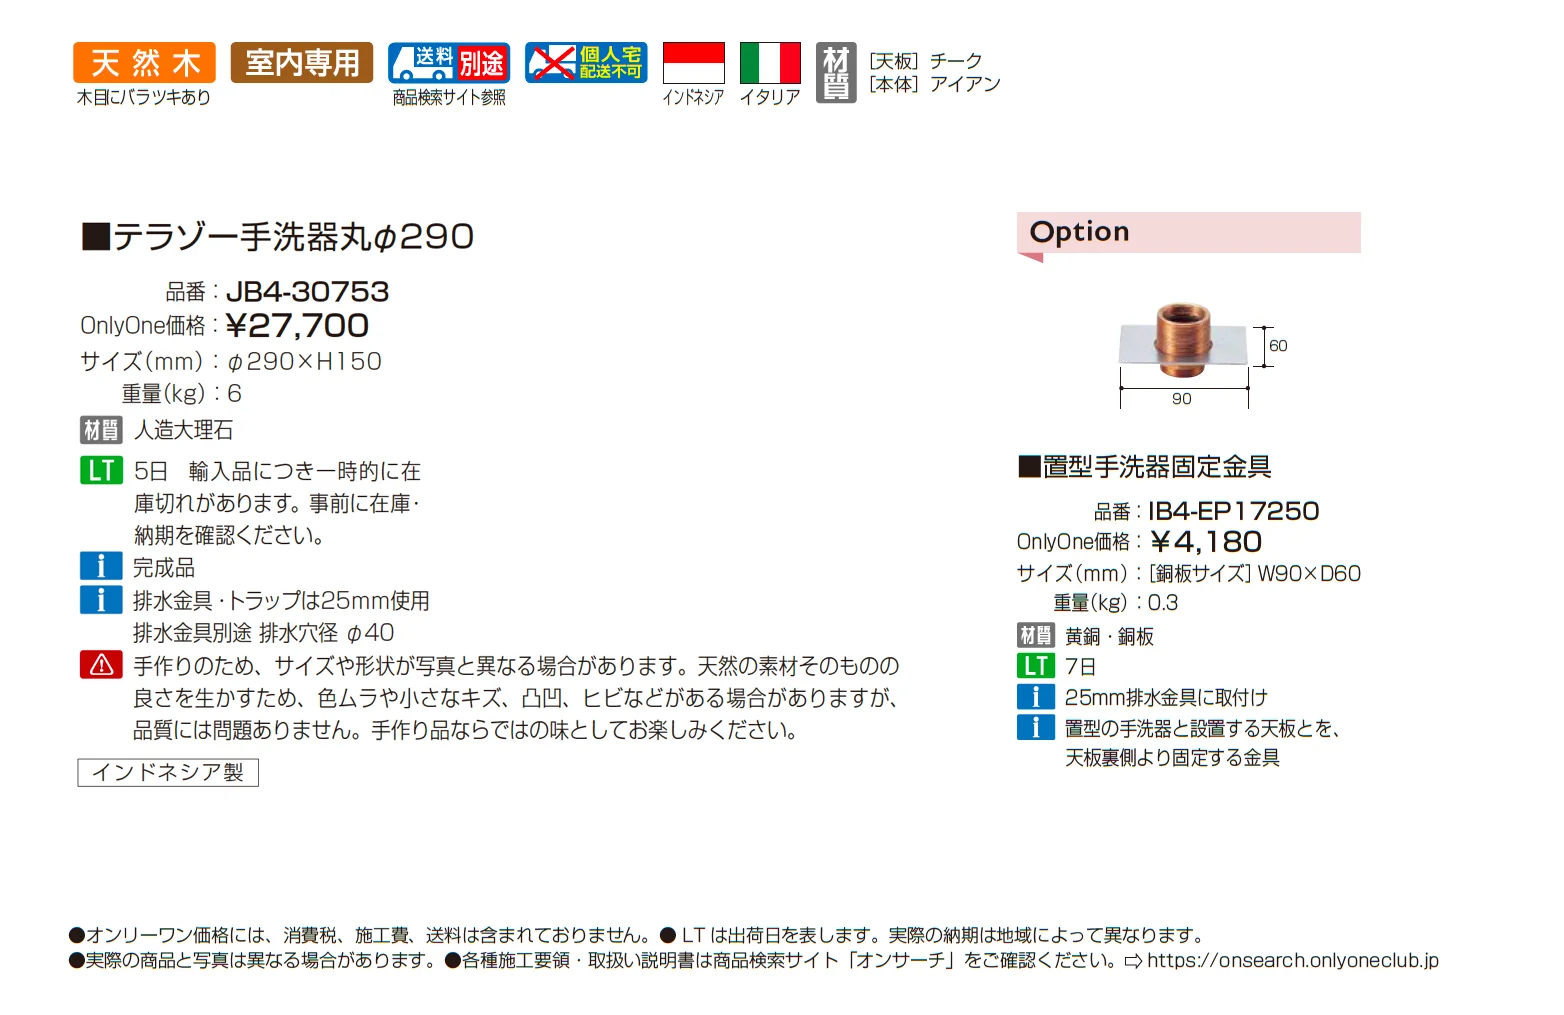Click the info icon beside 排水金具・トラップは25mm使用

(x=101, y=599)
